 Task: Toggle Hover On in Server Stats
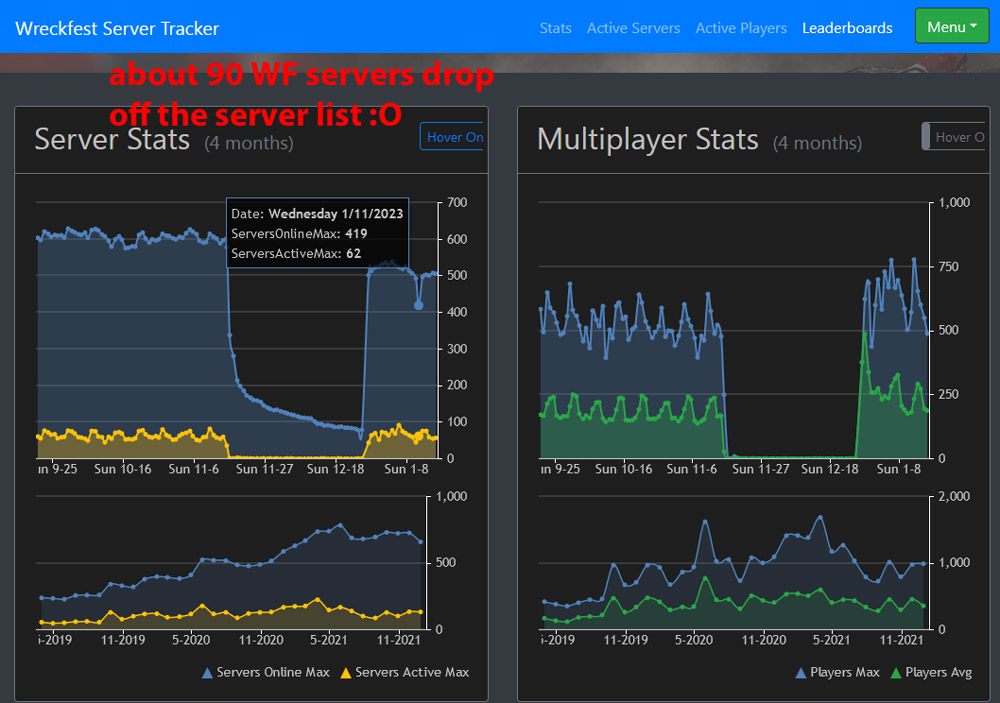[x=452, y=137]
